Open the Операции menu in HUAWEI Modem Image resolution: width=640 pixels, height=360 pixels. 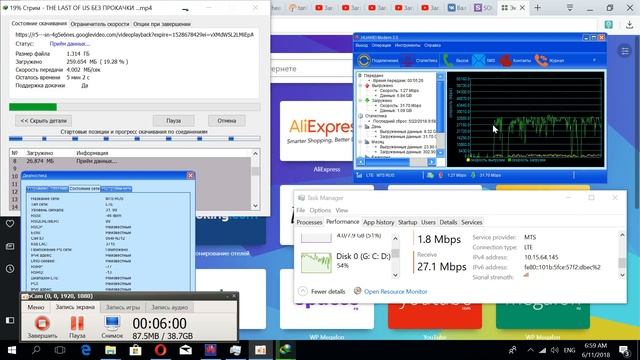pos(381,45)
